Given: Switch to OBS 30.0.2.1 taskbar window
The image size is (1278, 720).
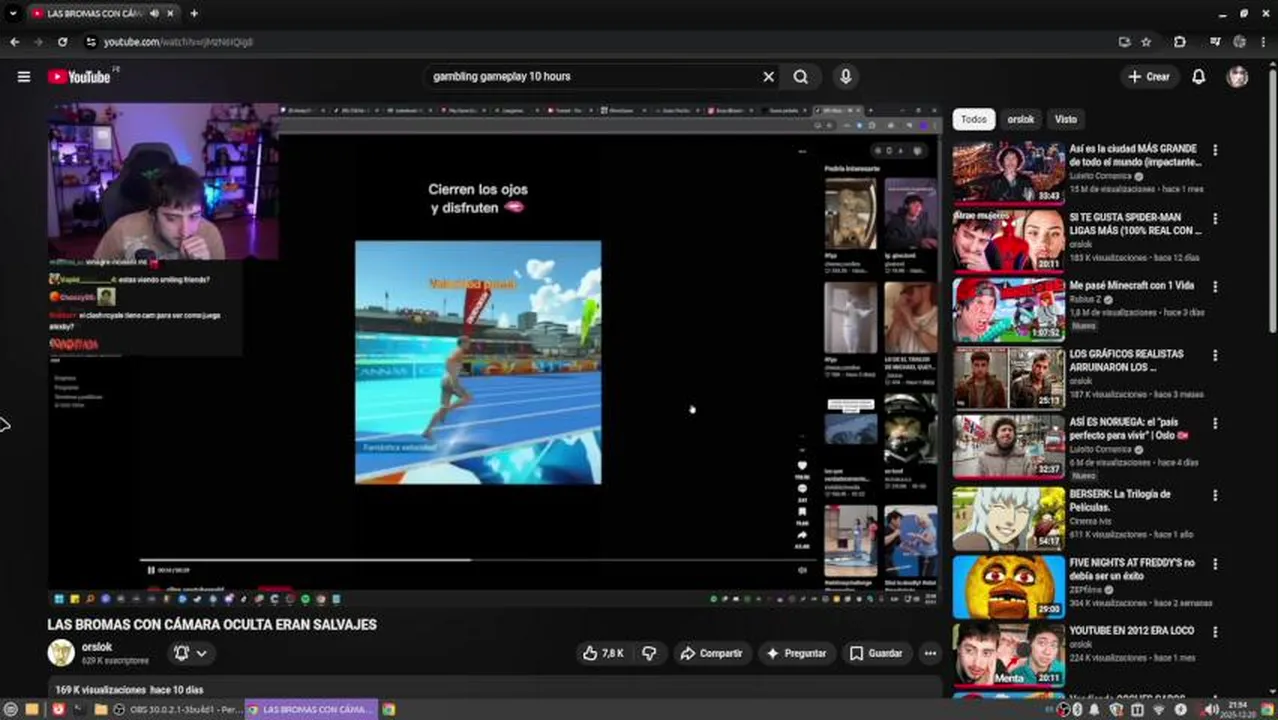Looking at the screenshot, I should click(177, 709).
